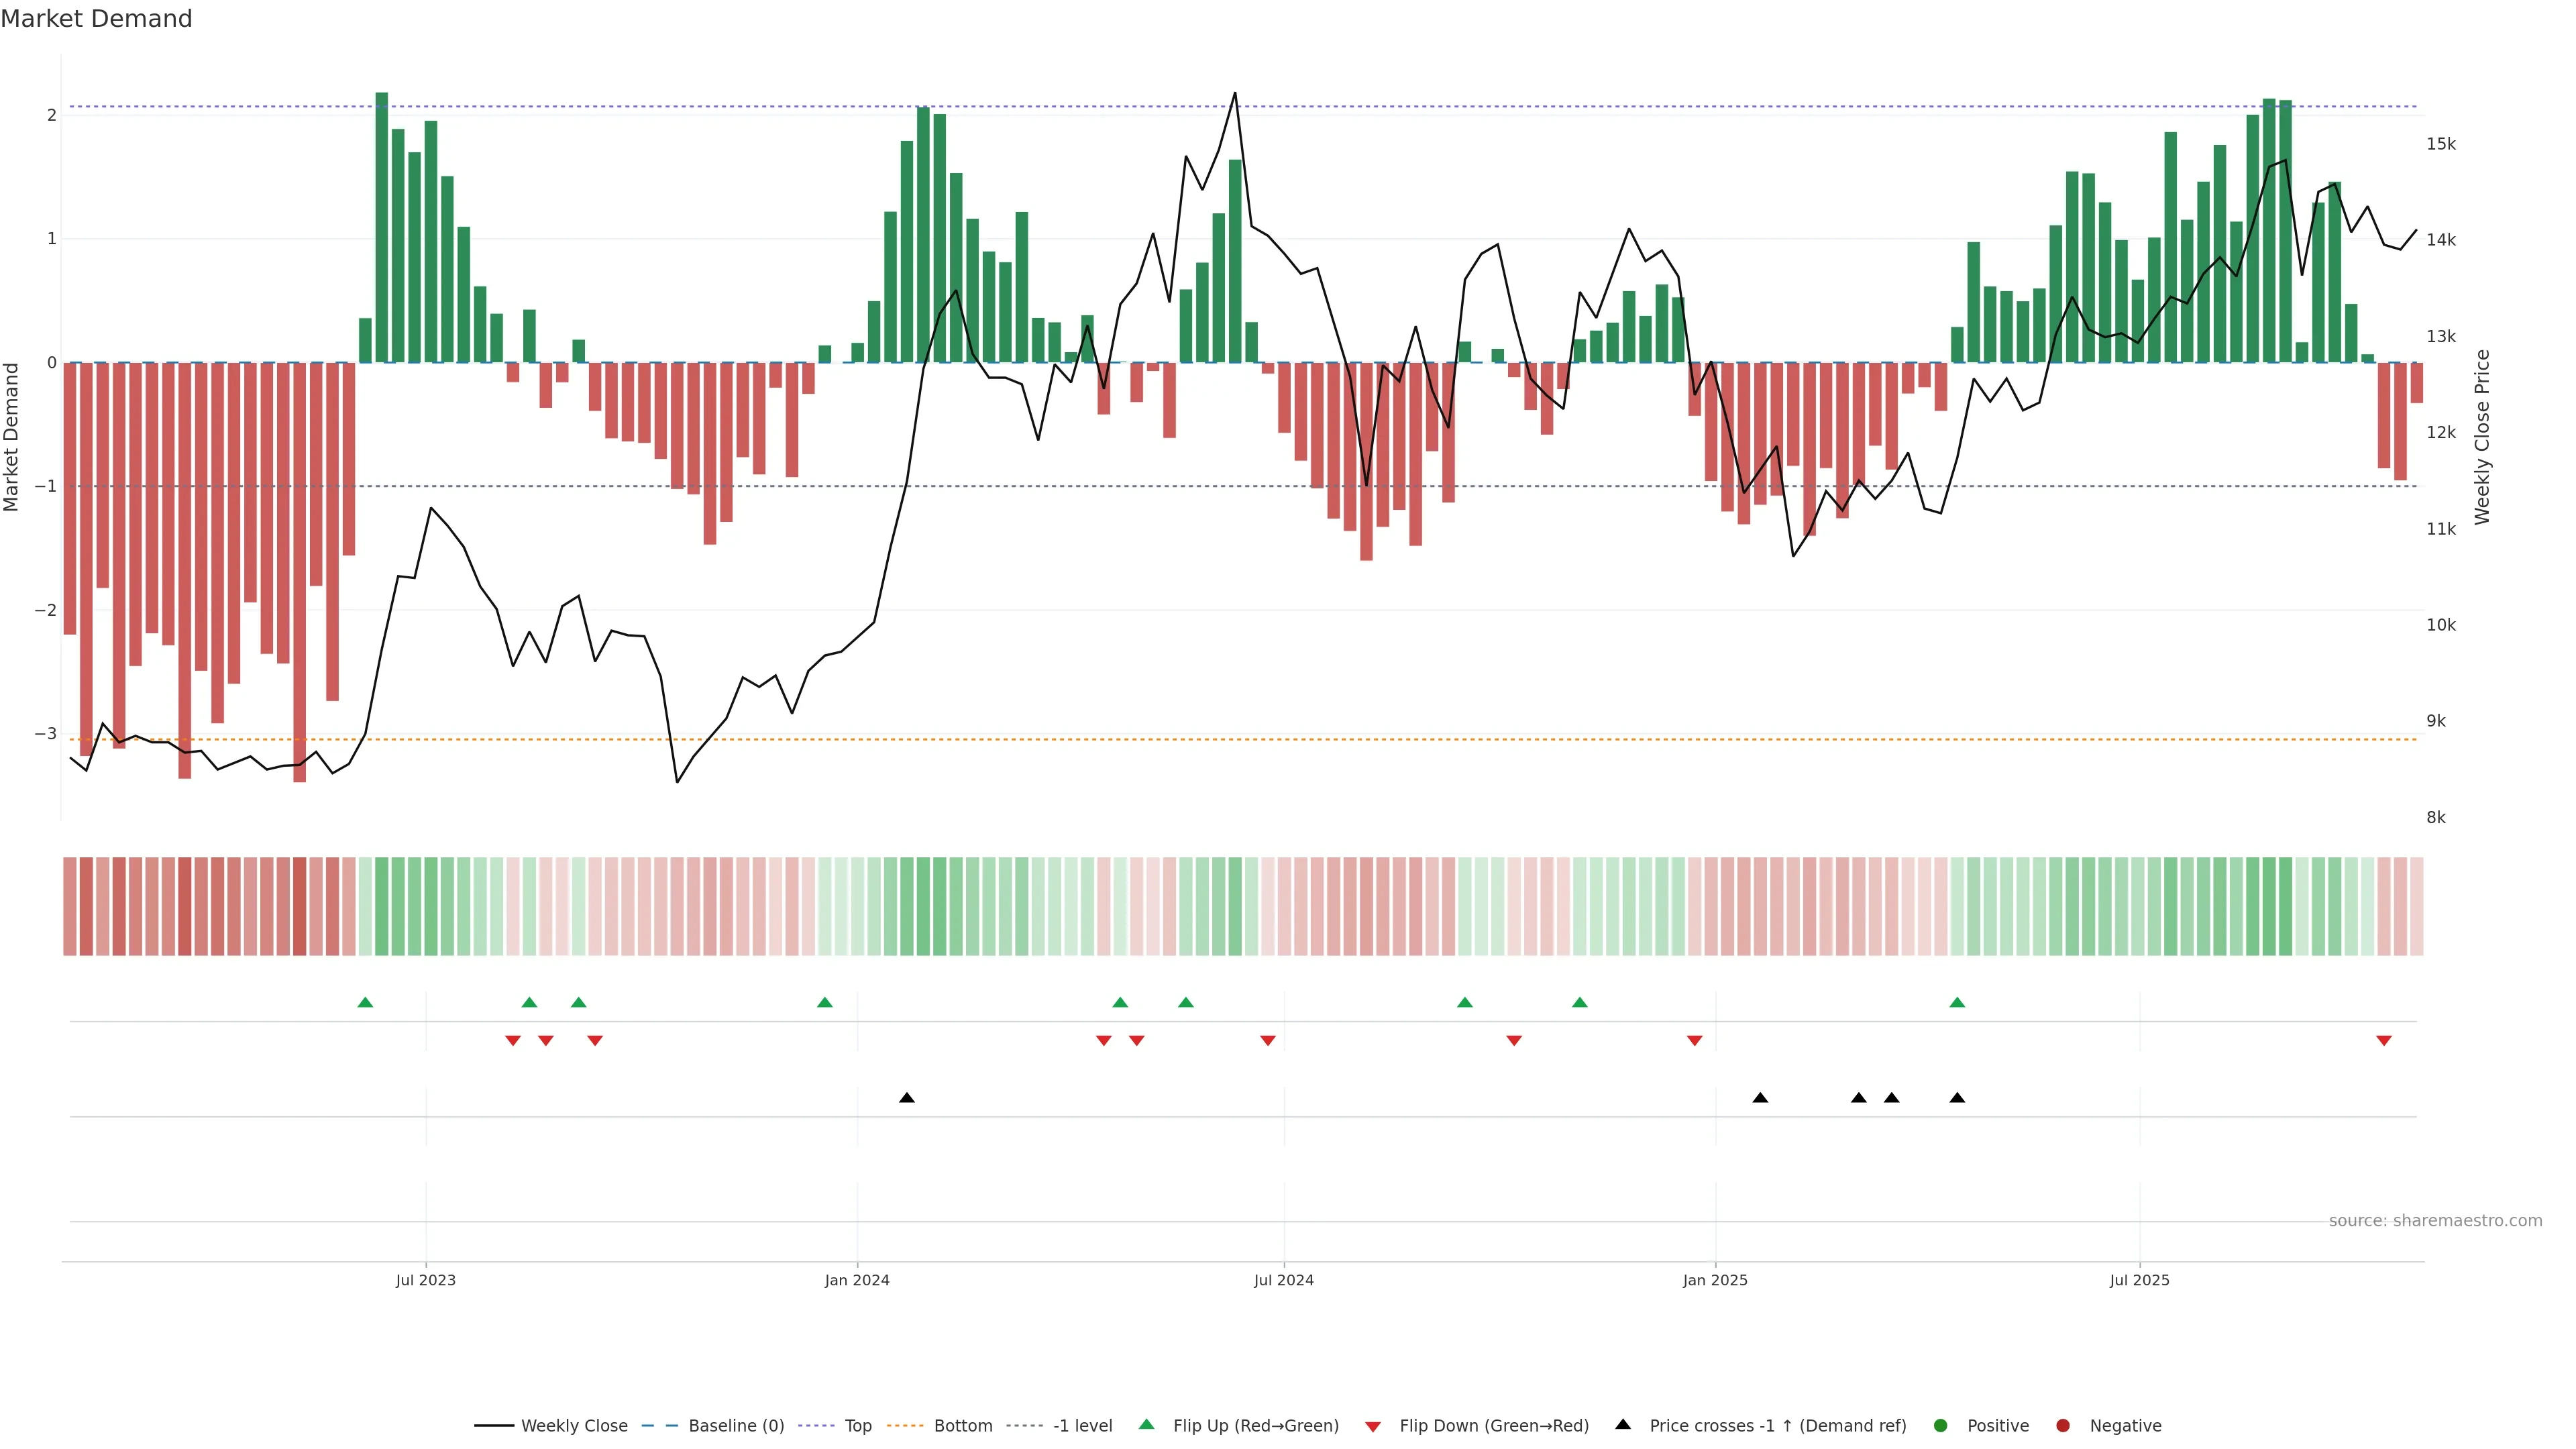Click the black Price crosses -1 legend icon
This screenshot has height=1449, width=2576.
coord(1623,1424)
